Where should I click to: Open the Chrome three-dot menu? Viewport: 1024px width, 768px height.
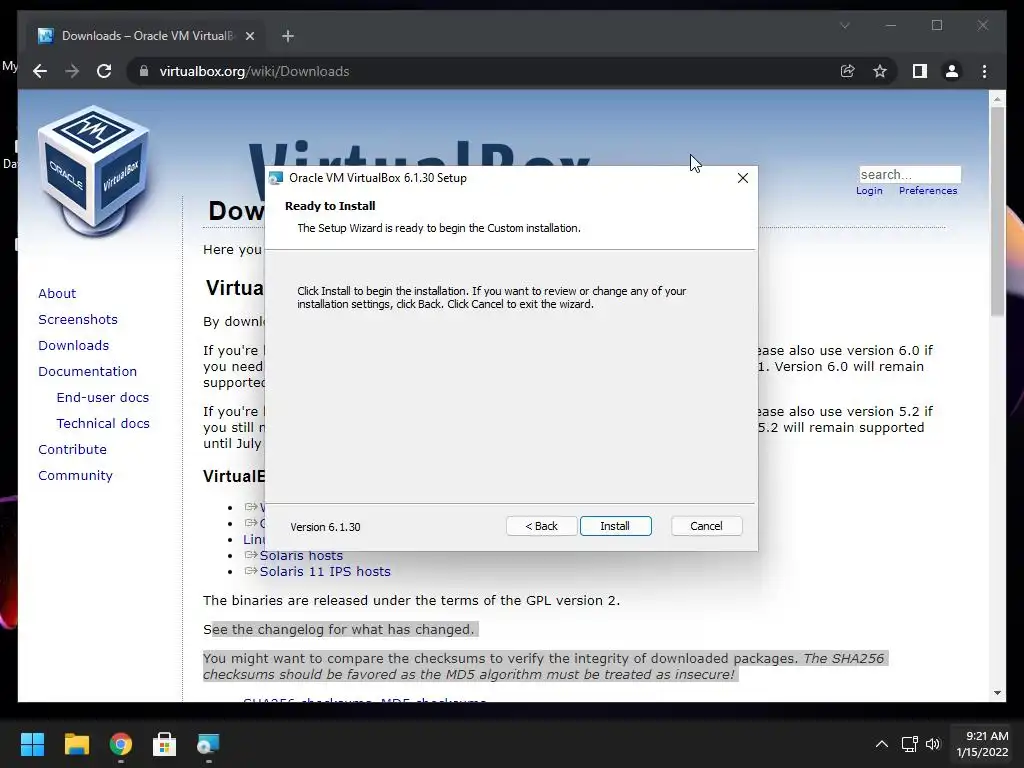(x=984, y=71)
